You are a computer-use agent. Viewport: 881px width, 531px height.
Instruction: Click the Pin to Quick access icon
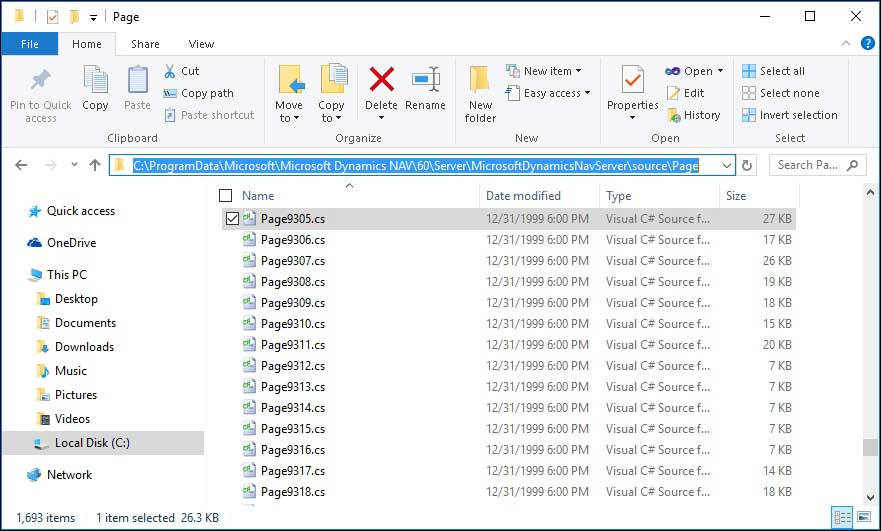[40, 80]
